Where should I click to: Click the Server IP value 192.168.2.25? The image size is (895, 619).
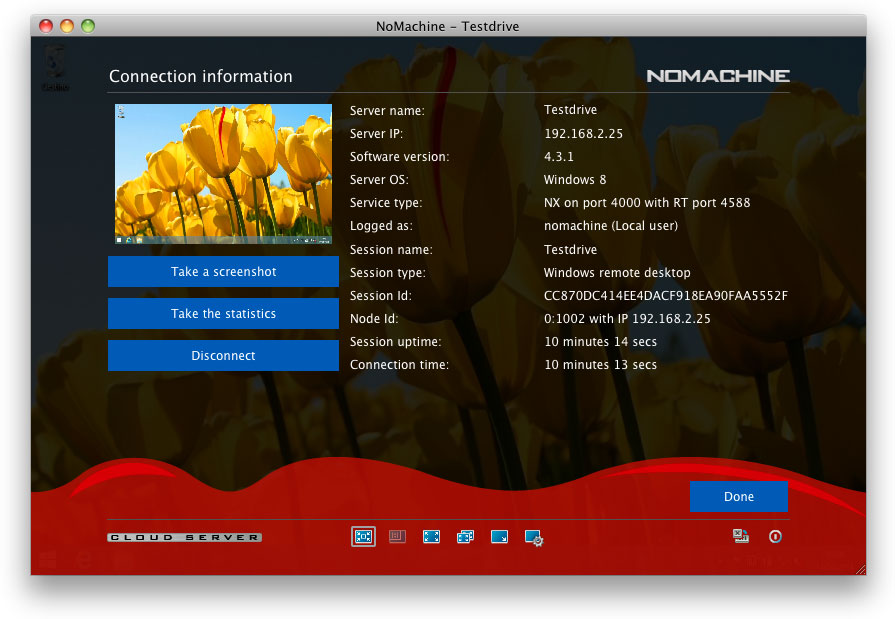(x=583, y=134)
